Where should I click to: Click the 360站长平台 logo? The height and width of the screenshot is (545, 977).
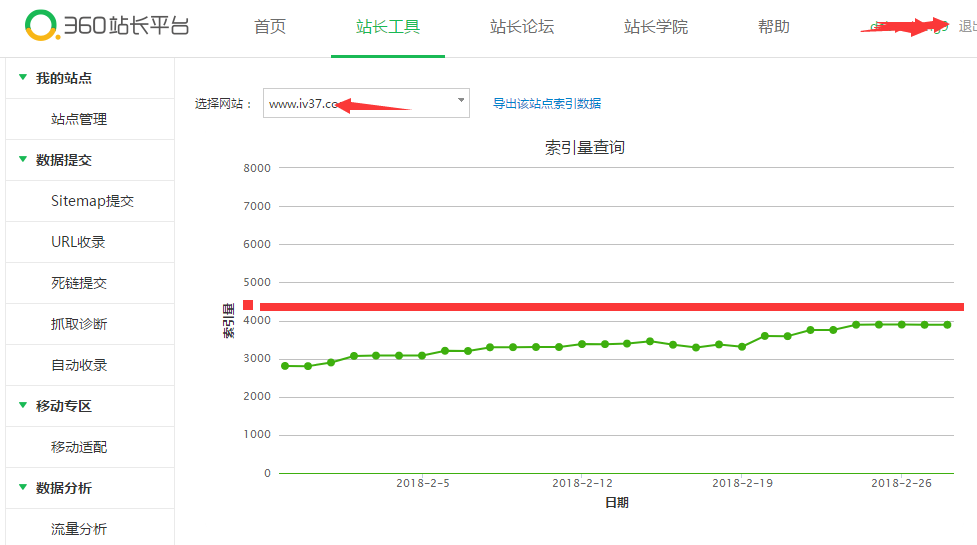click(x=107, y=26)
